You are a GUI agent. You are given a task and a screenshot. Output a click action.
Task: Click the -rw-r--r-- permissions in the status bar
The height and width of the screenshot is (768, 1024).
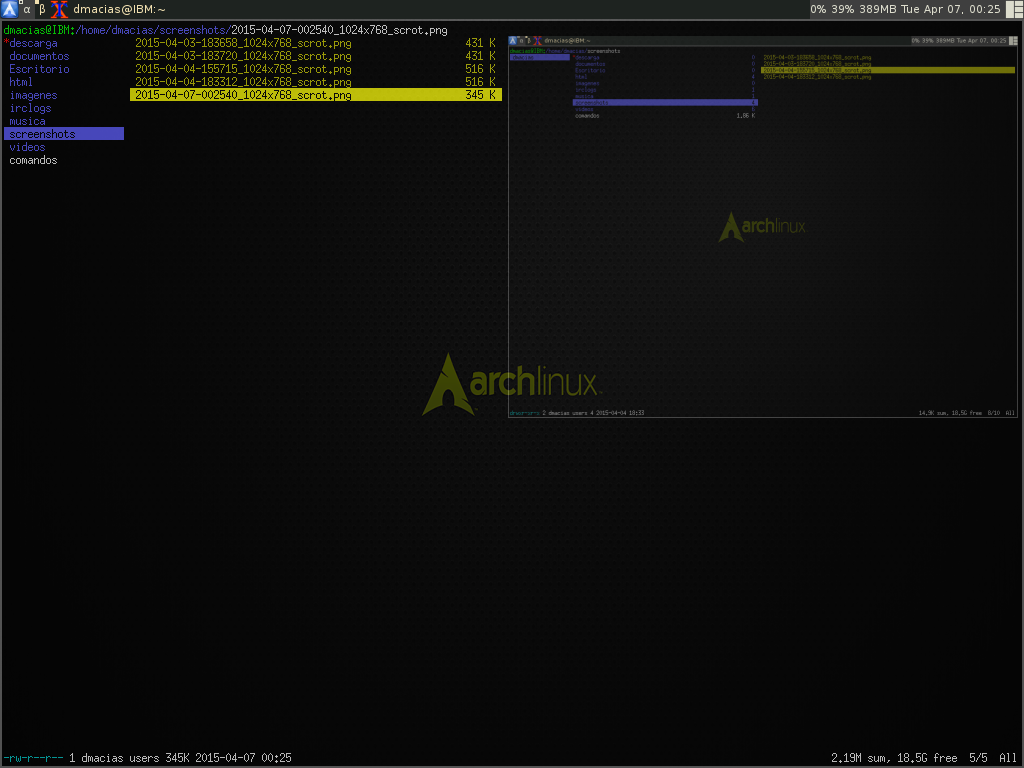[x=33, y=758]
